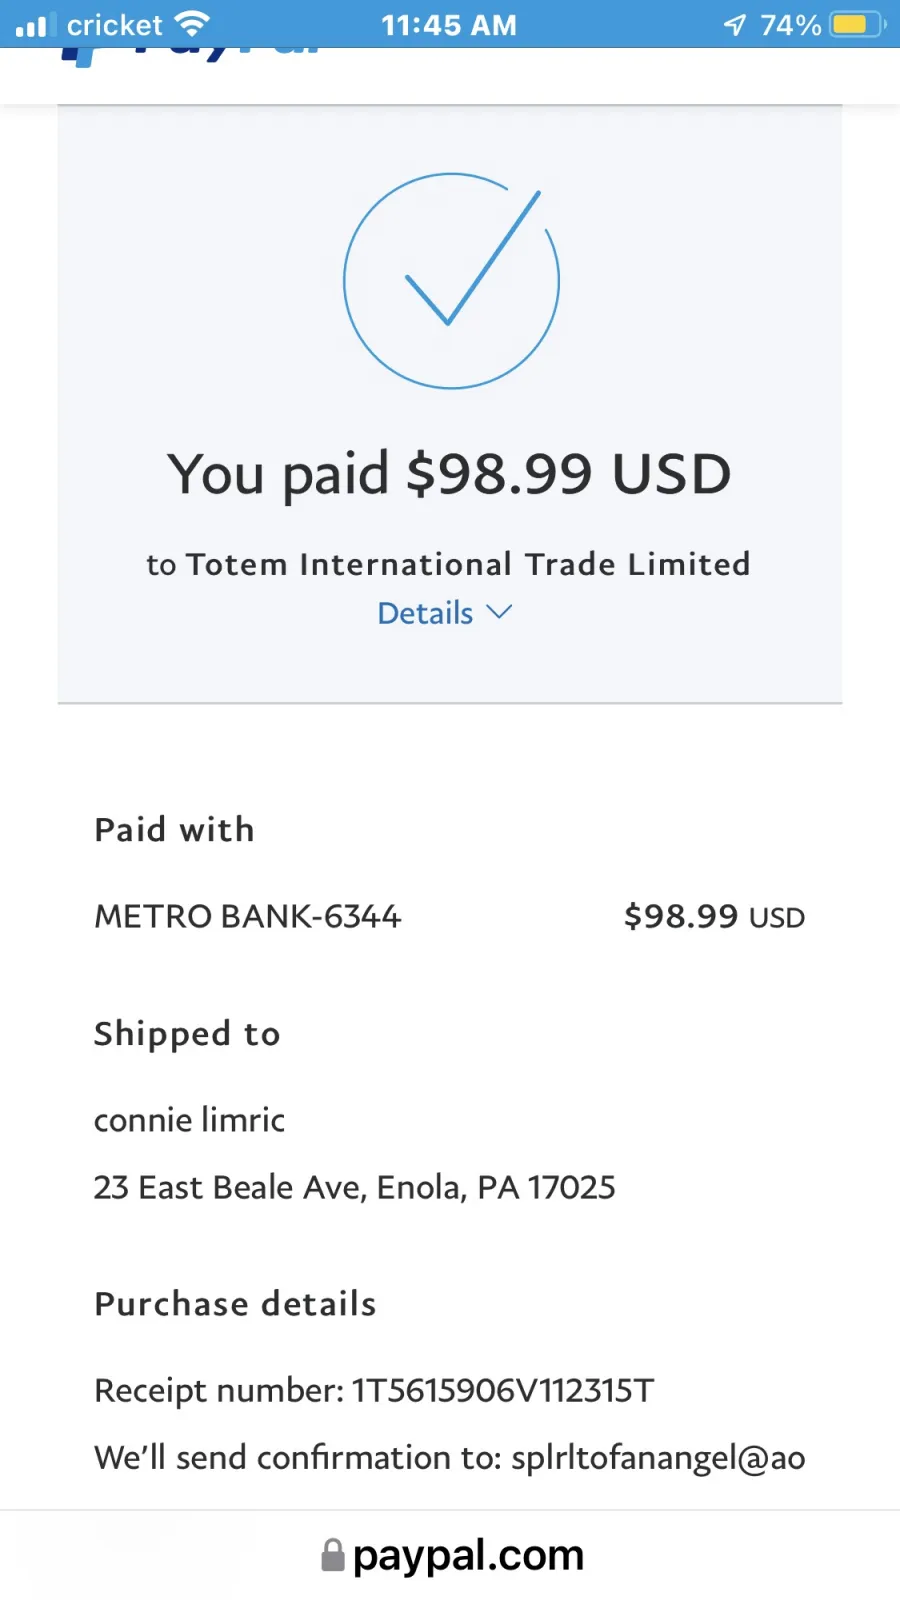Viewport: 900px width, 1600px height.
Task: Tap the shipping address 23 East Beale Ave
Action: 355,1187
